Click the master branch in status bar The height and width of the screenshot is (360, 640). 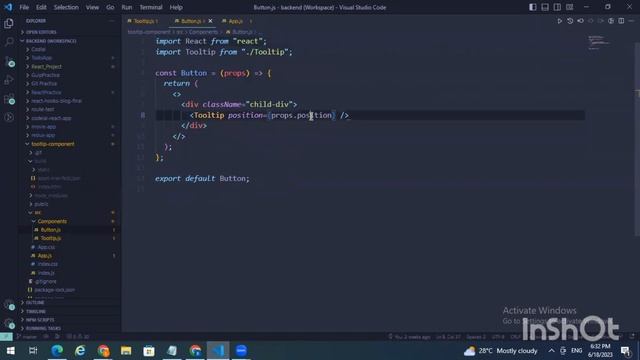(27, 337)
